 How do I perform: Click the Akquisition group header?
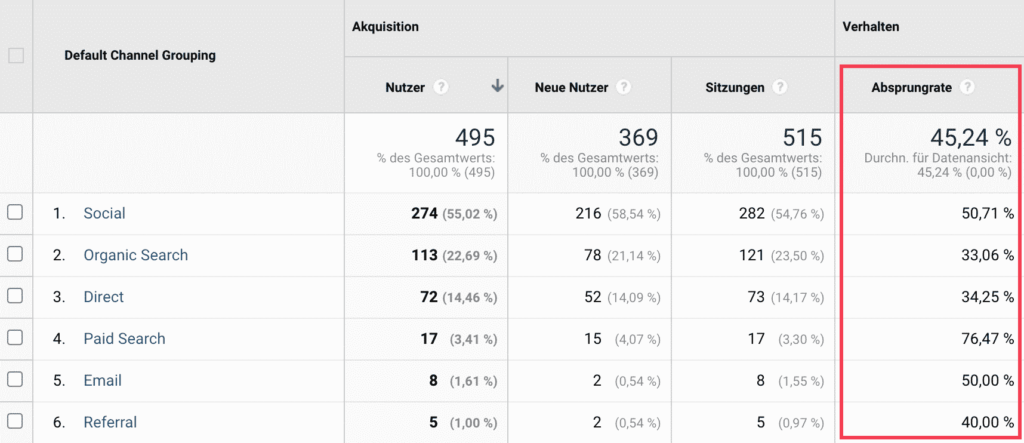[x=385, y=27]
